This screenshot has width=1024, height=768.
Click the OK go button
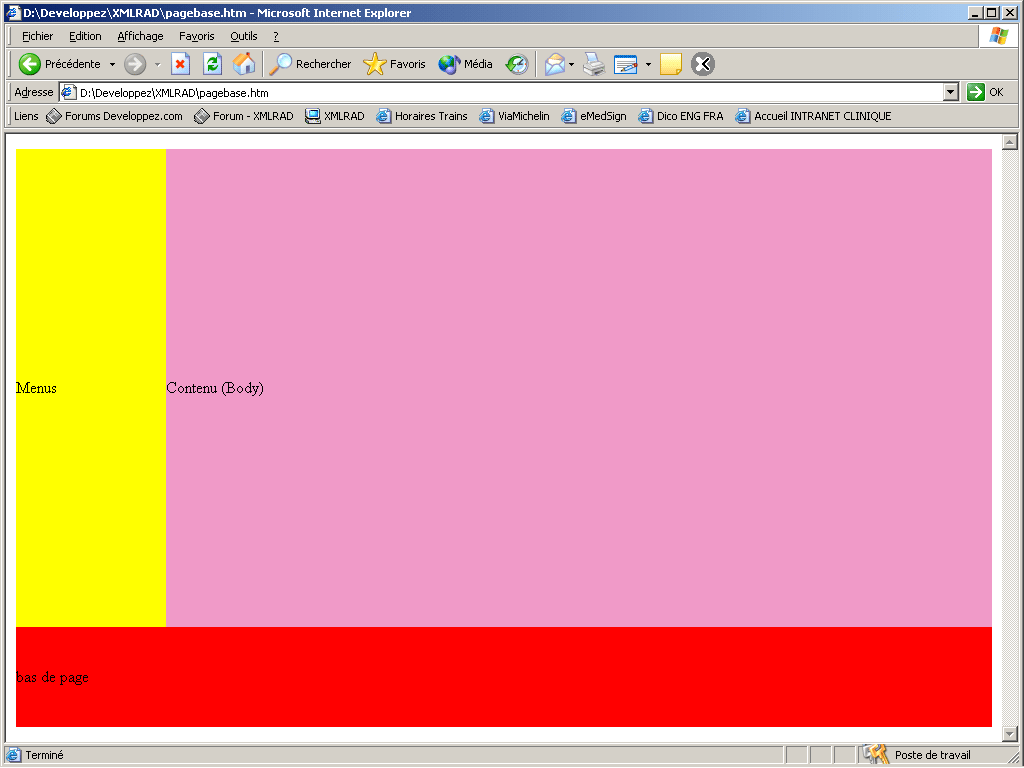(986, 92)
